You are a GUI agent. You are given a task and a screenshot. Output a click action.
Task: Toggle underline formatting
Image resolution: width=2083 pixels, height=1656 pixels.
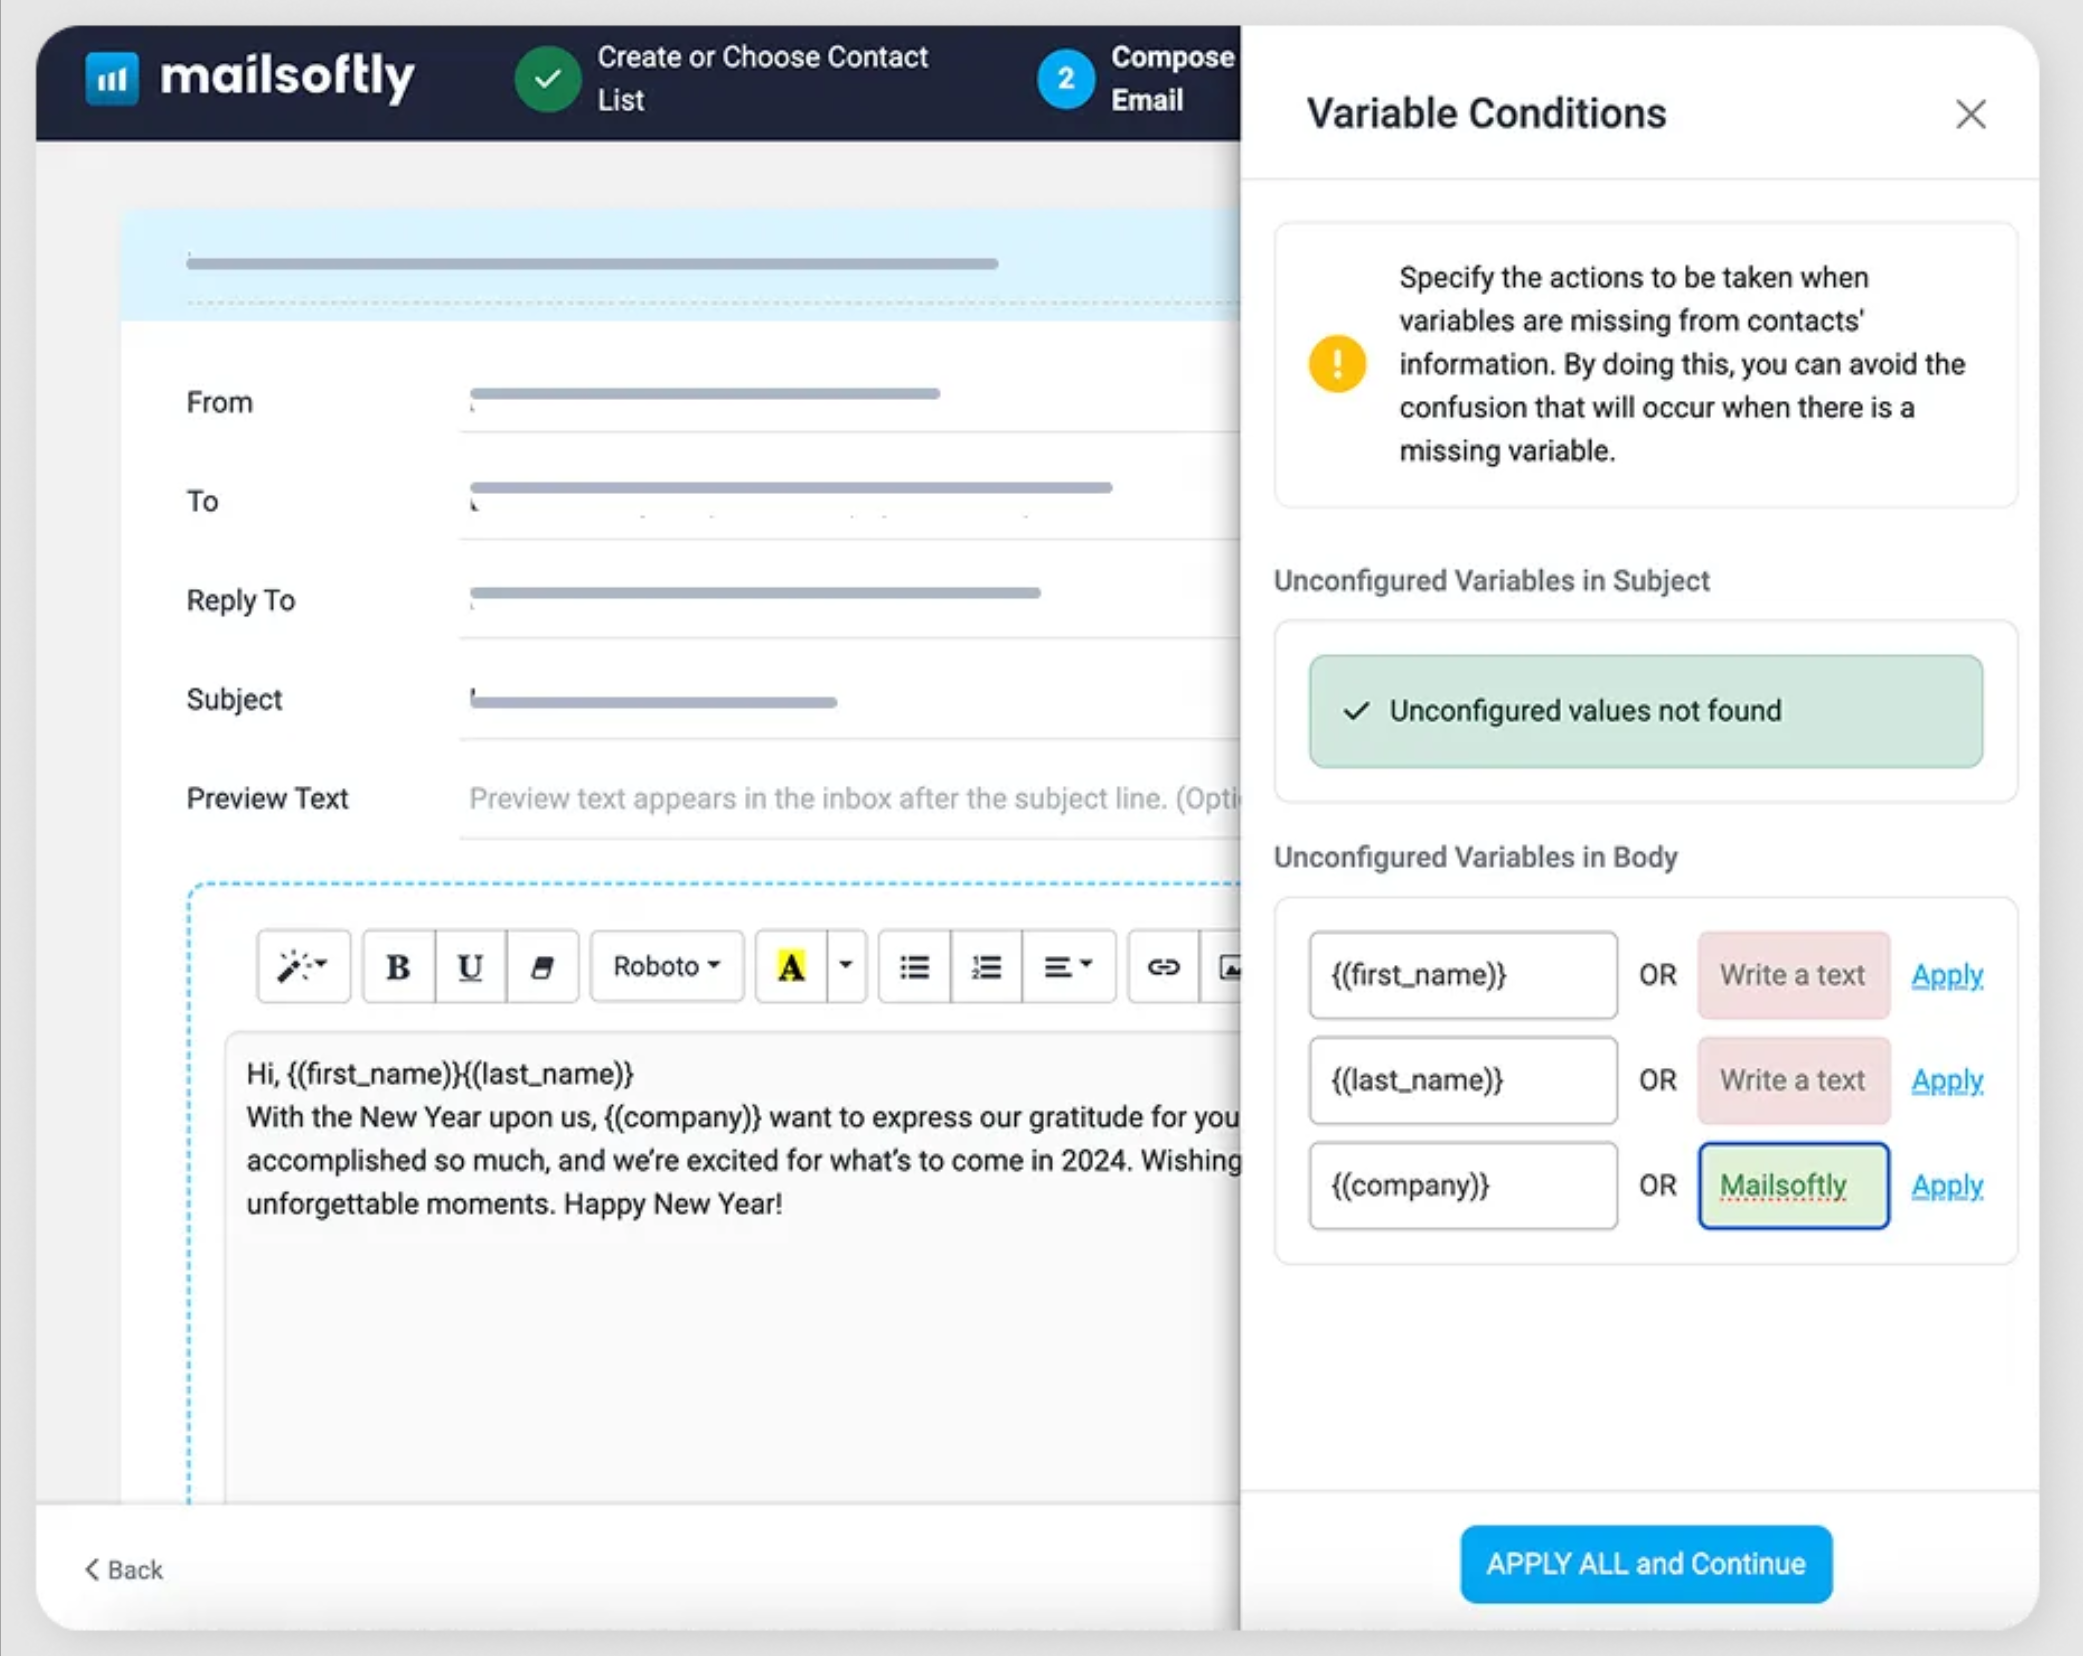[x=469, y=967]
